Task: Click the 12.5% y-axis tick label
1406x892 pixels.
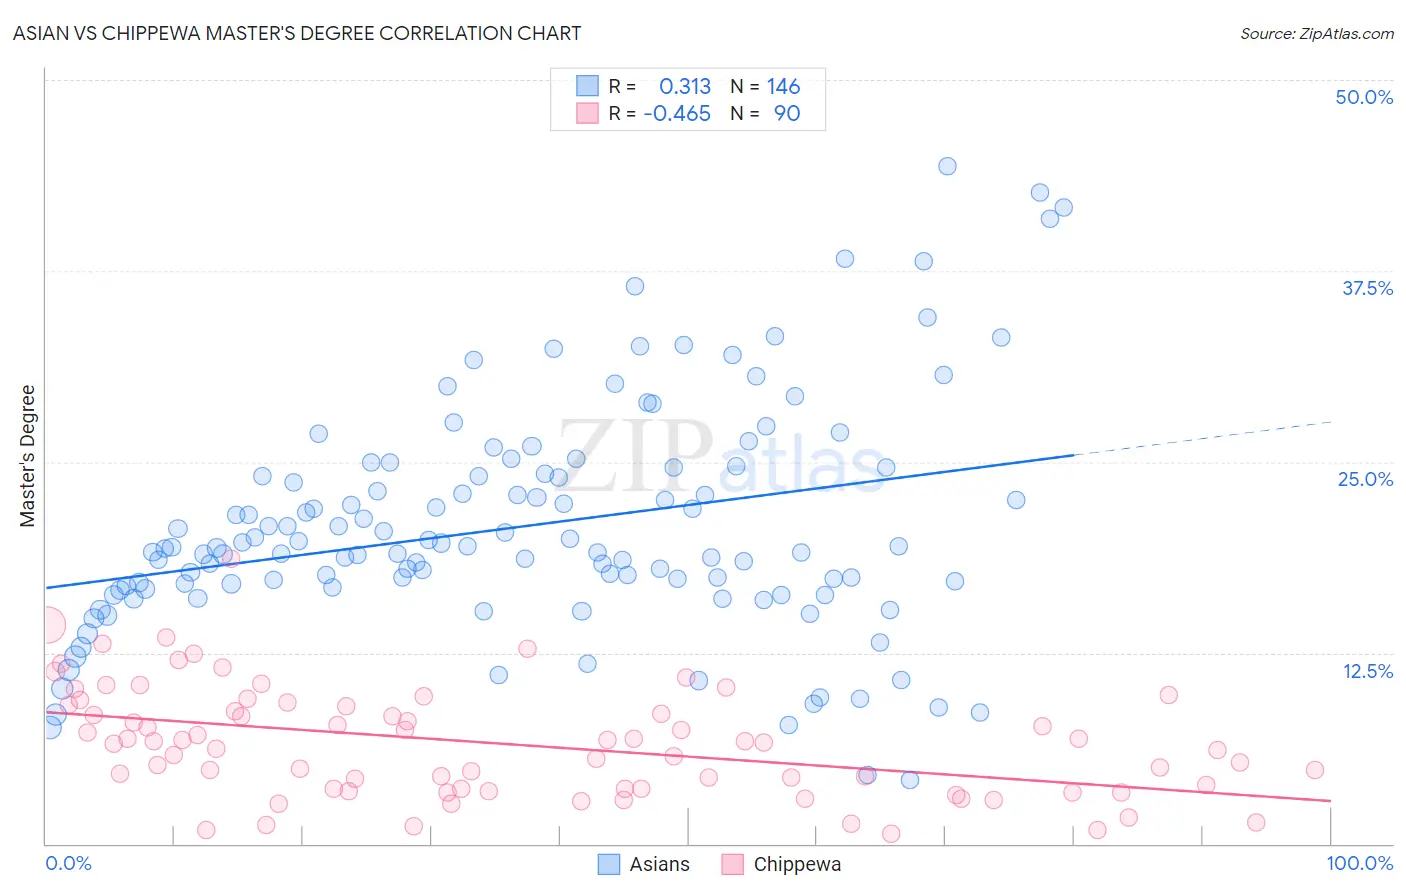Action: click(1367, 671)
